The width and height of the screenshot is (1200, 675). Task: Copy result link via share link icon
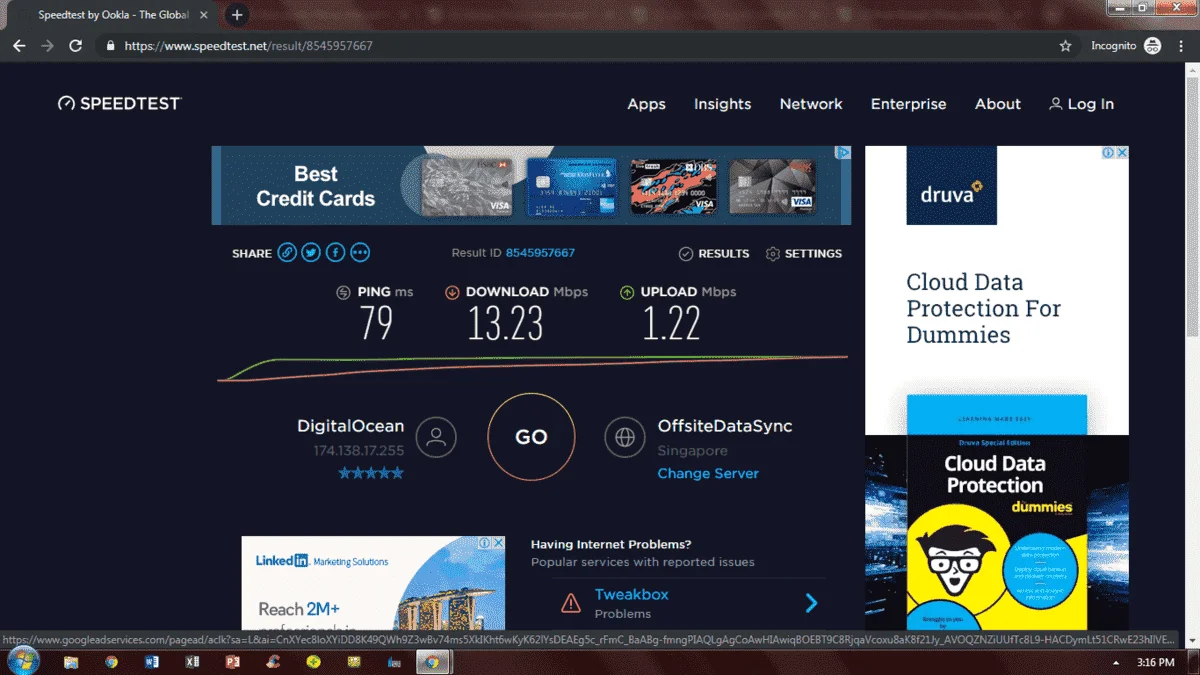coord(287,253)
